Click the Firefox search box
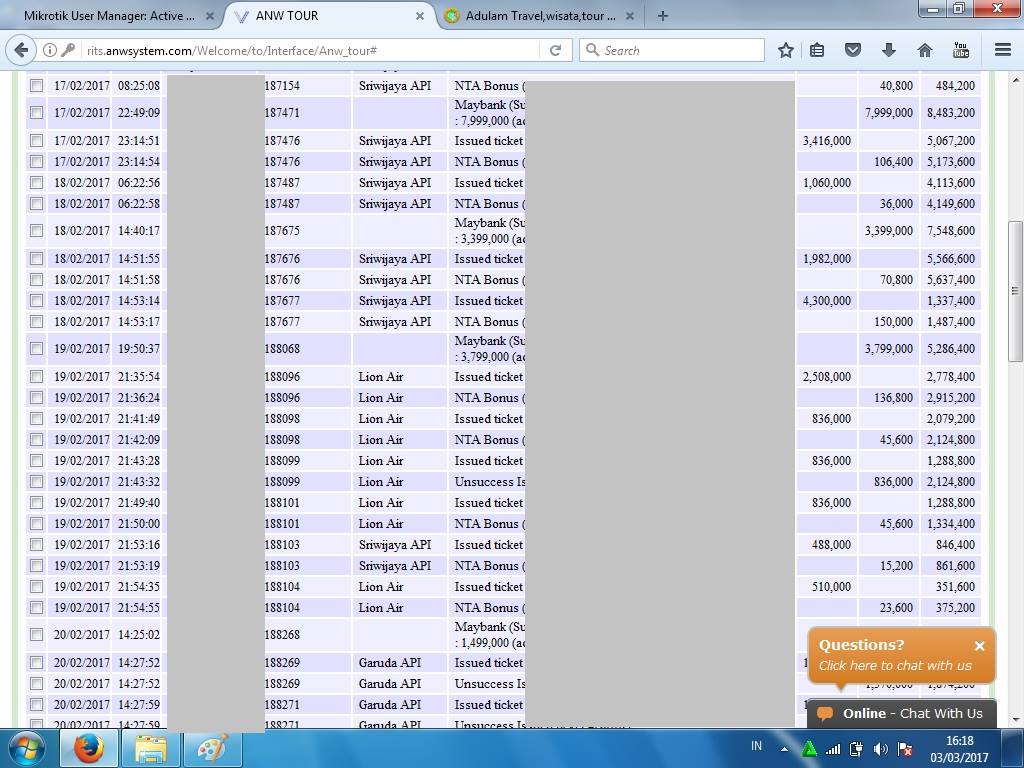This screenshot has height=768, width=1024. point(671,50)
